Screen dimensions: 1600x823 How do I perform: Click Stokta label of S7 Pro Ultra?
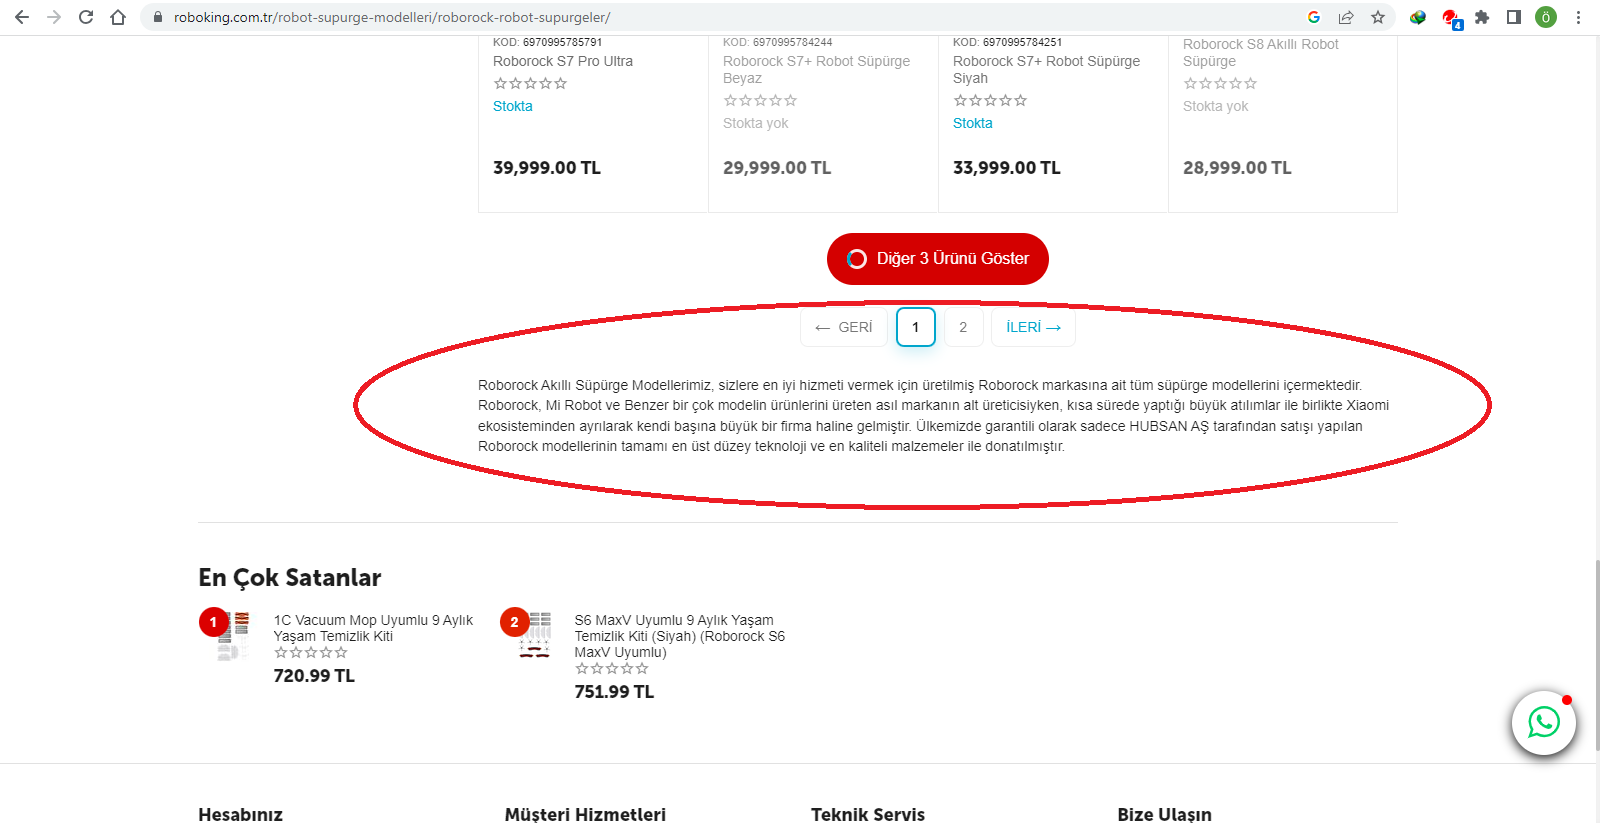[513, 106]
